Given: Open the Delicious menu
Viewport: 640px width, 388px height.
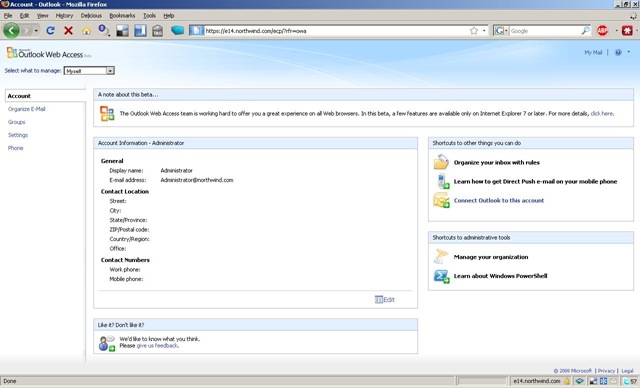Looking at the screenshot, I should pos(91,16).
